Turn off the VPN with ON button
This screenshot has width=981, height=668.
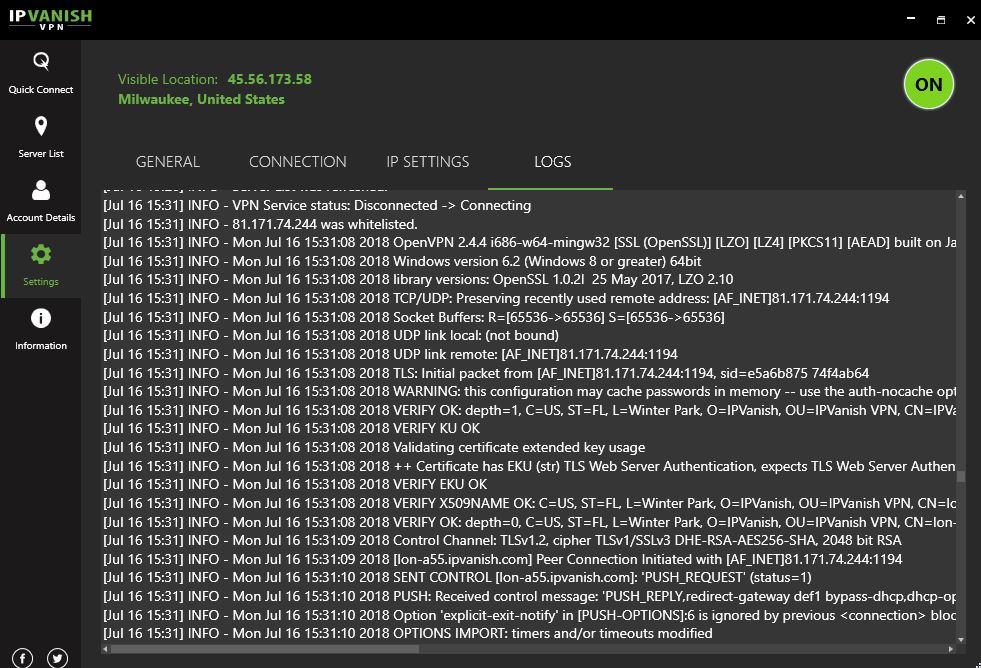click(928, 84)
